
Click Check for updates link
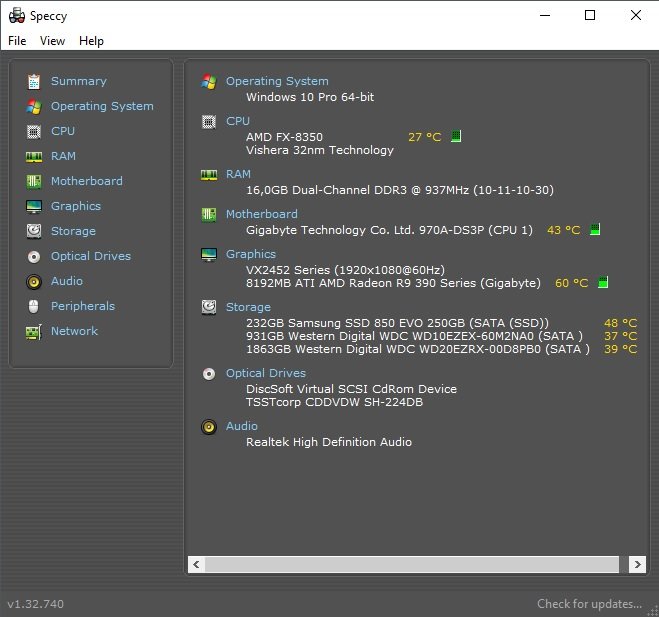tap(589, 604)
